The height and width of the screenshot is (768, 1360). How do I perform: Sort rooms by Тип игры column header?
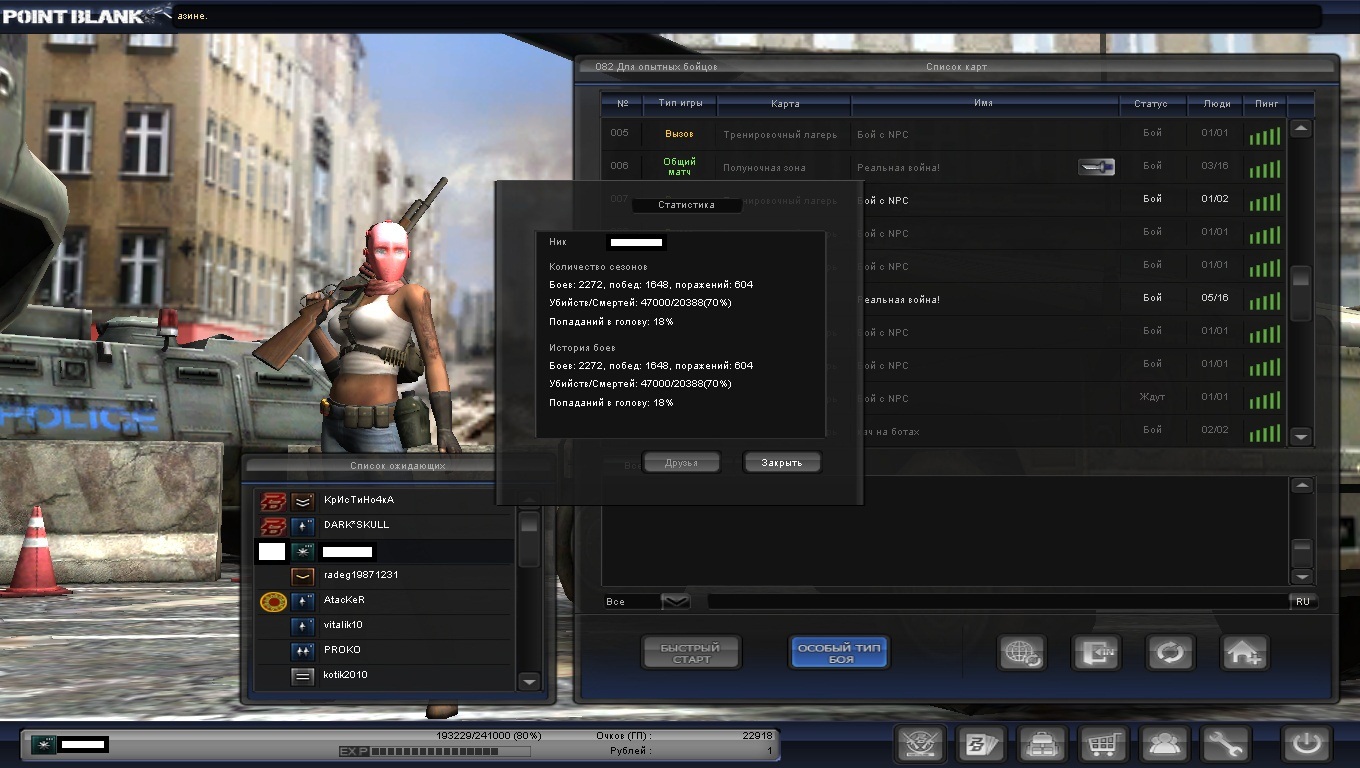680,103
